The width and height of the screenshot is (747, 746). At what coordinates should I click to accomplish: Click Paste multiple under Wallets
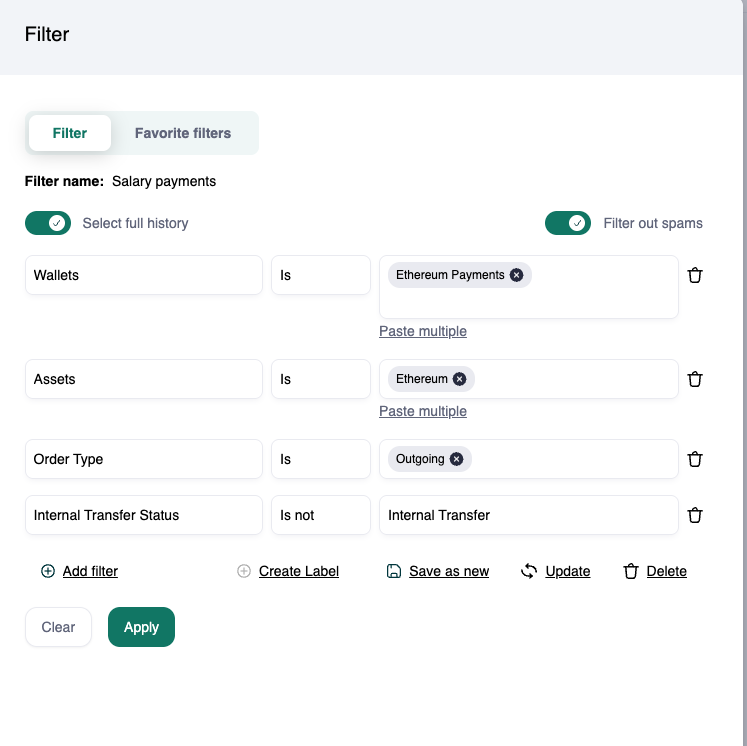tap(422, 331)
